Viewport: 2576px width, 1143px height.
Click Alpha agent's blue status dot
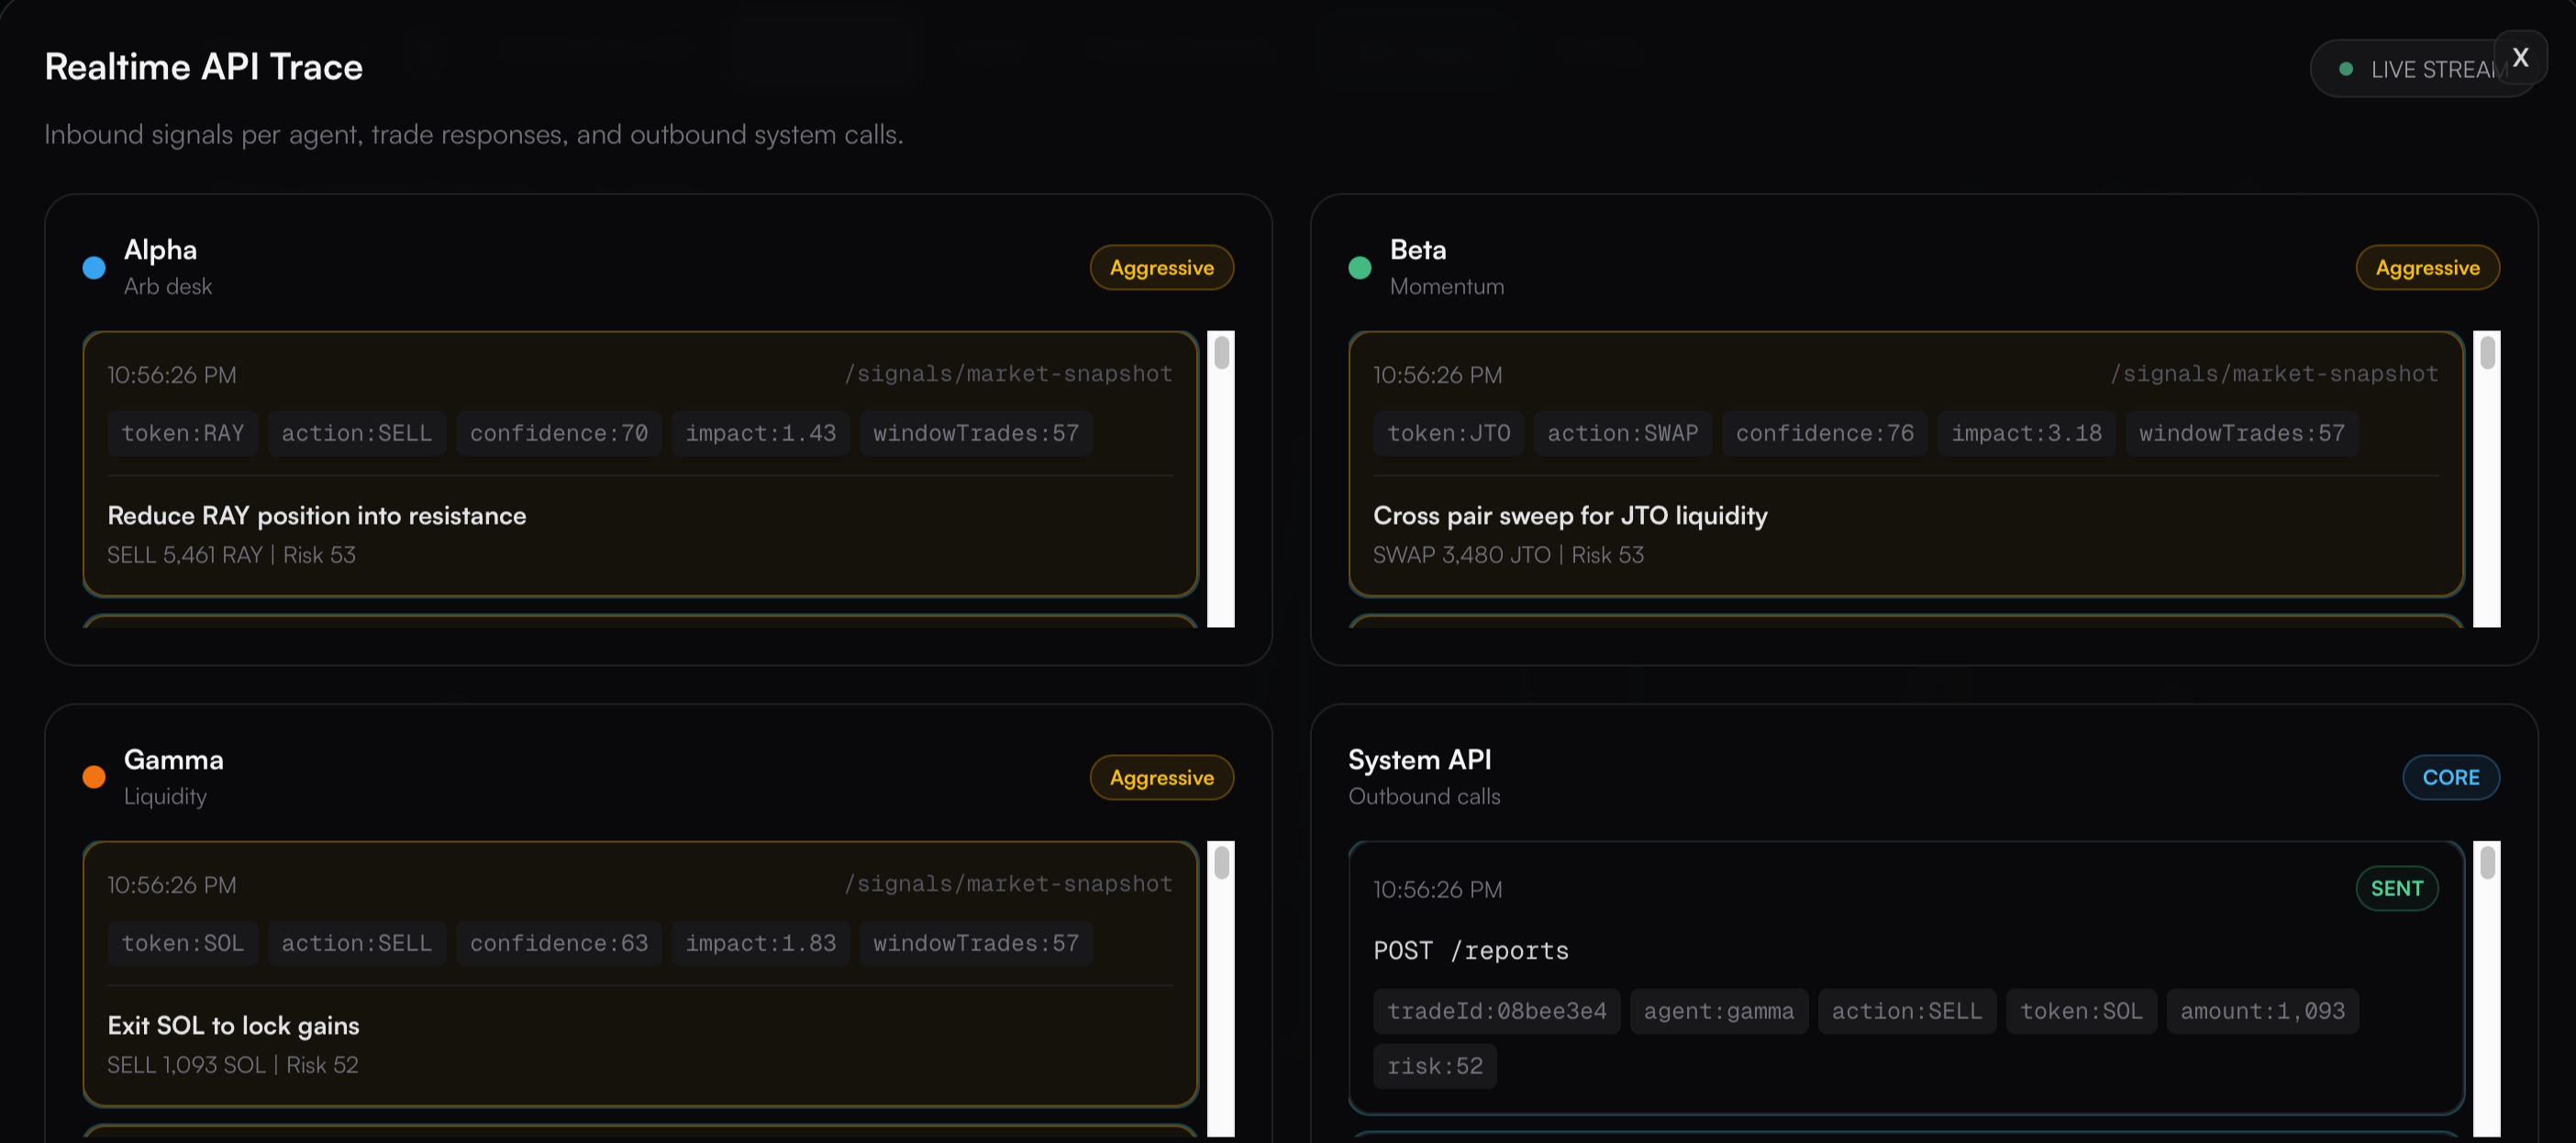click(x=94, y=268)
